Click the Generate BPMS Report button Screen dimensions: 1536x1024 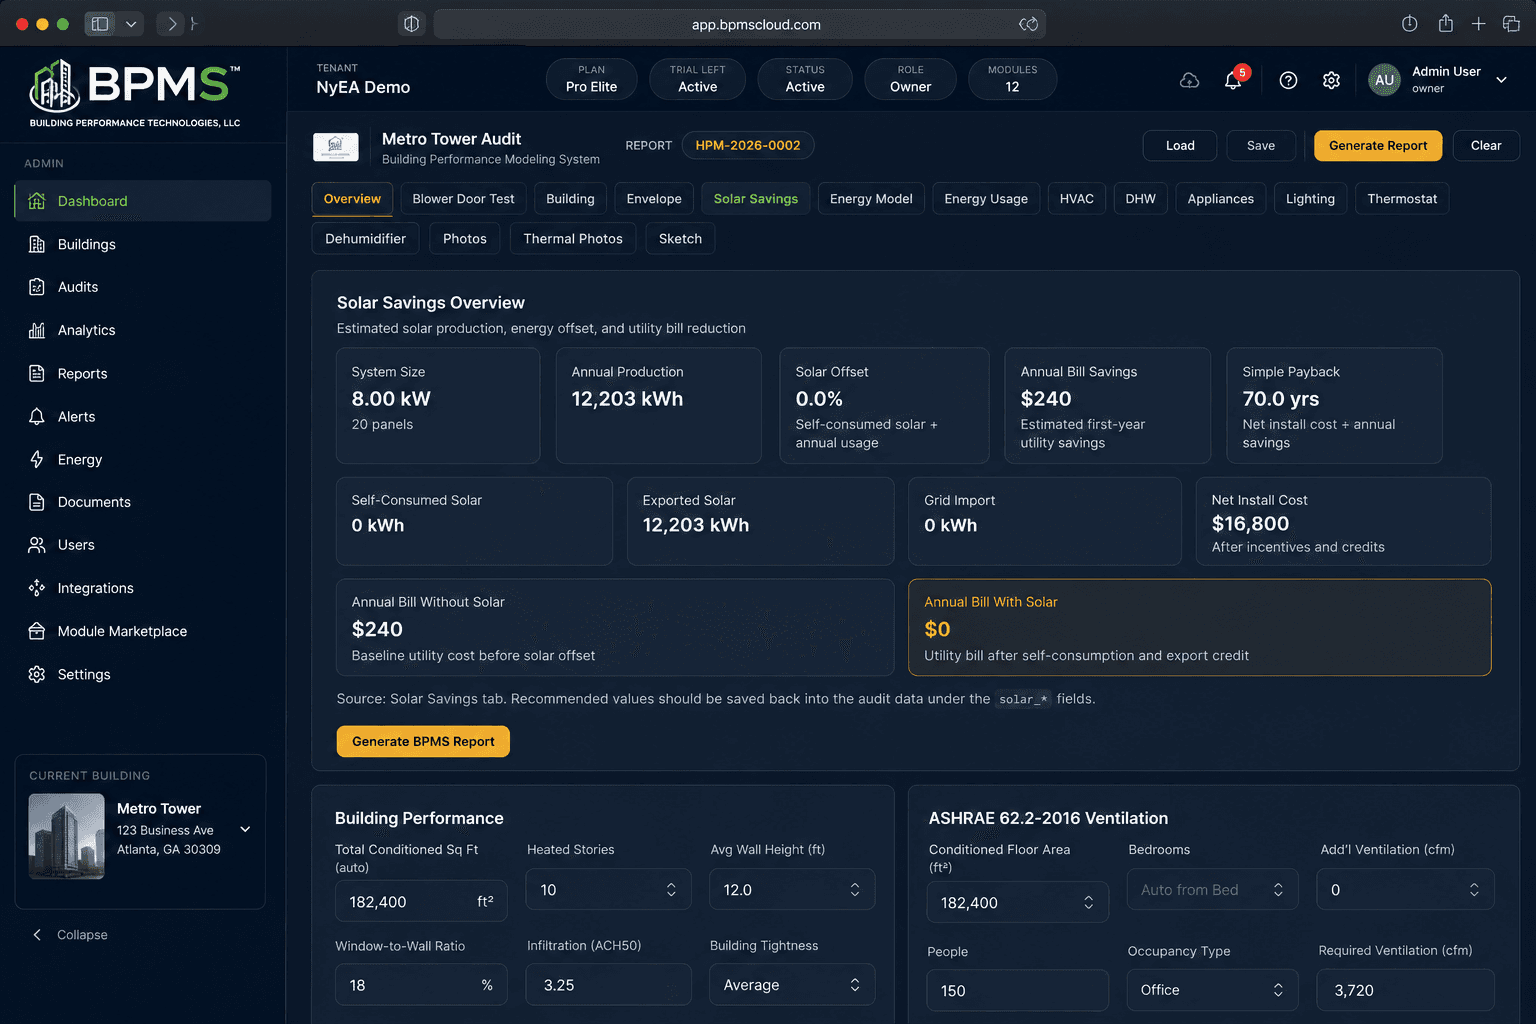(x=423, y=741)
